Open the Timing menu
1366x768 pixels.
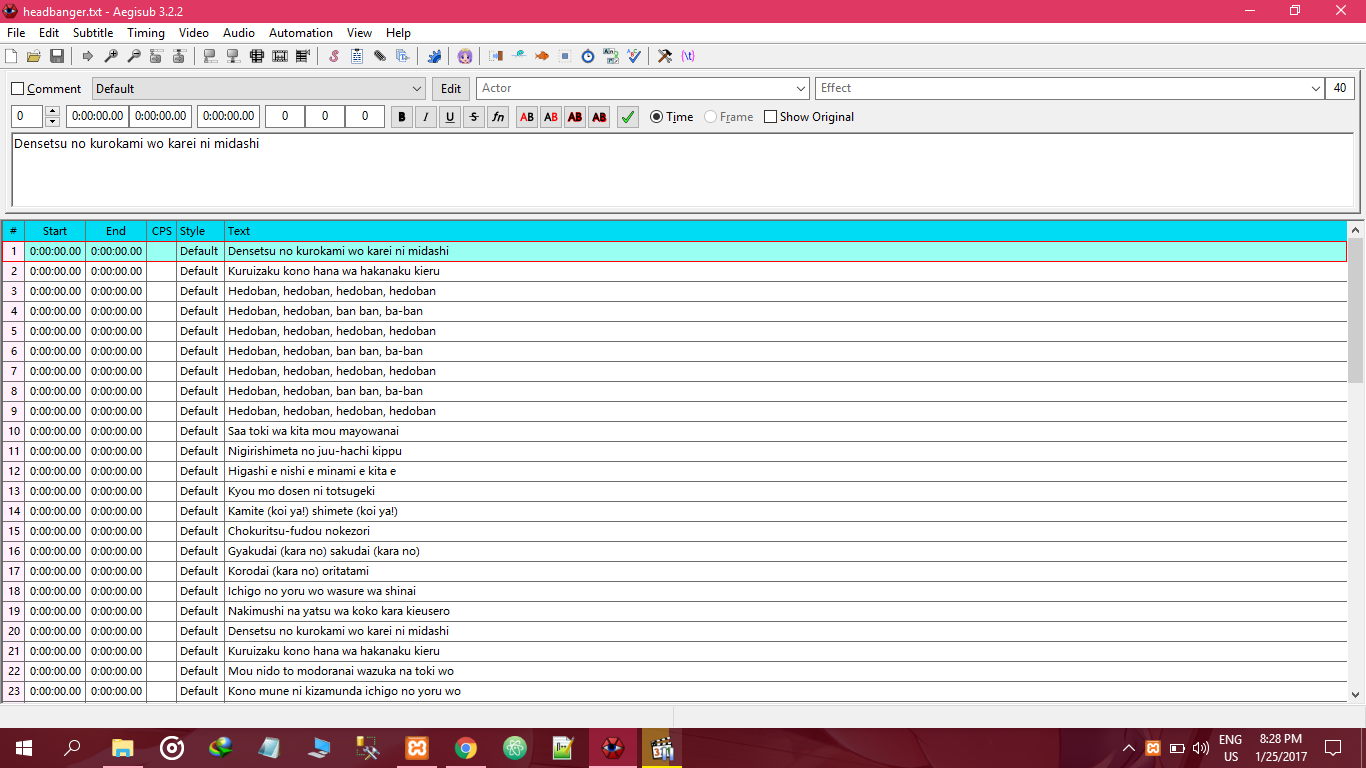[146, 33]
